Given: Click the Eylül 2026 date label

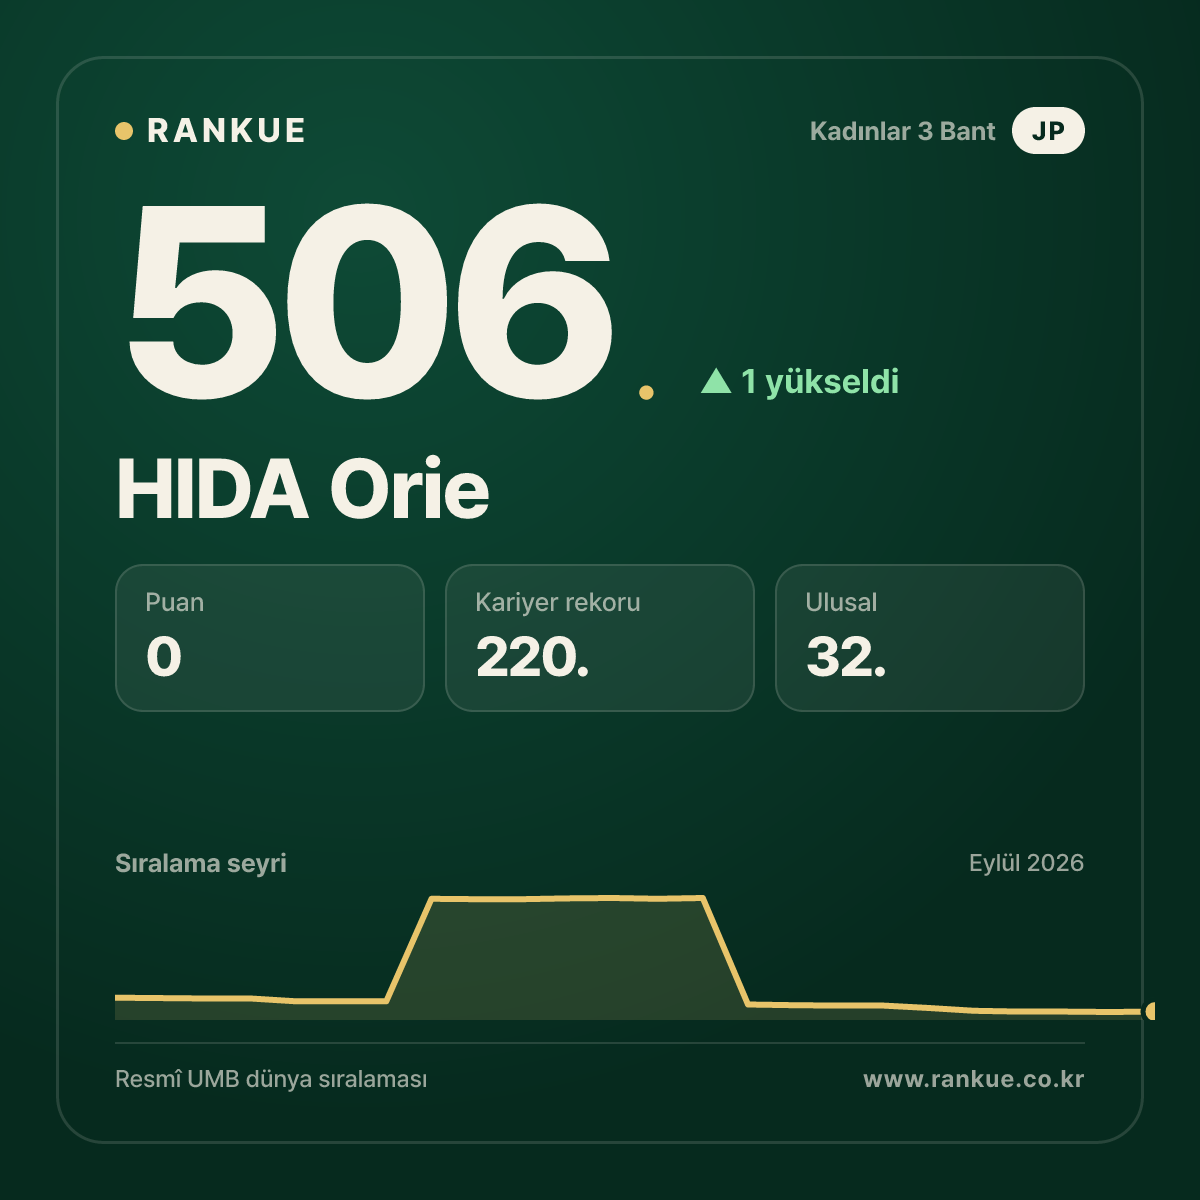Looking at the screenshot, I should pos(1026,863).
